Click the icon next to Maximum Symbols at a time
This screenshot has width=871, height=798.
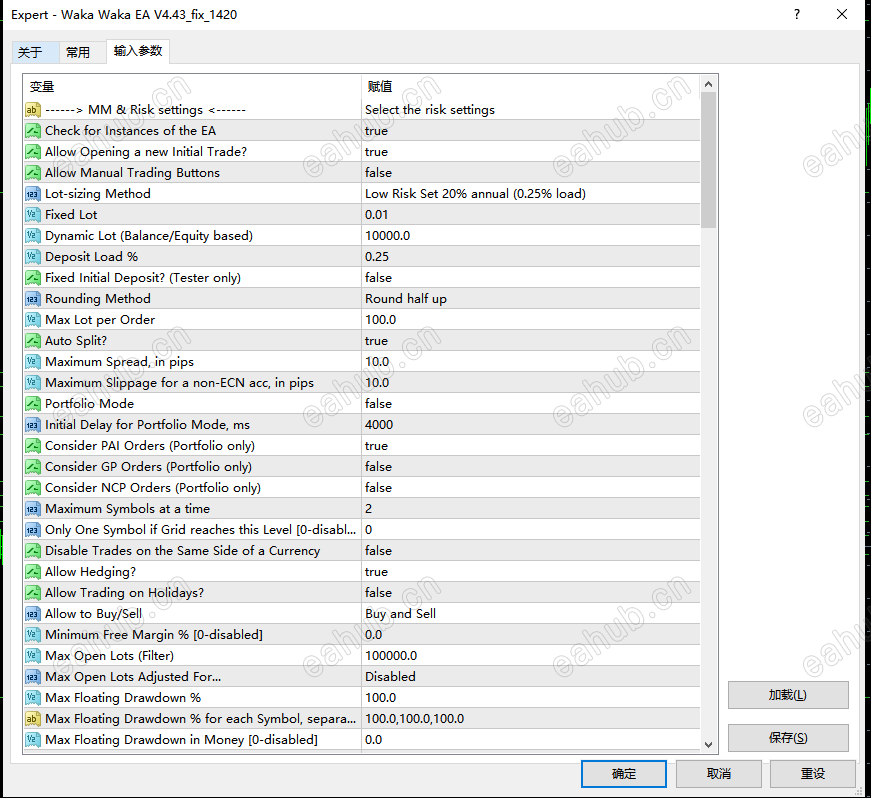coord(33,509)
